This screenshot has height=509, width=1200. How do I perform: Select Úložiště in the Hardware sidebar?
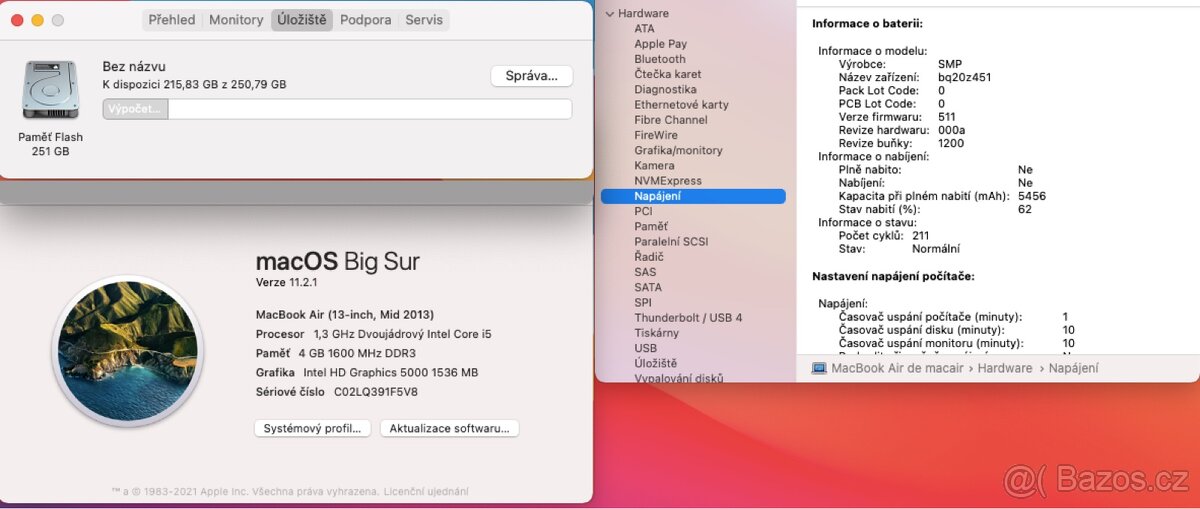click(x=655, y=363)
